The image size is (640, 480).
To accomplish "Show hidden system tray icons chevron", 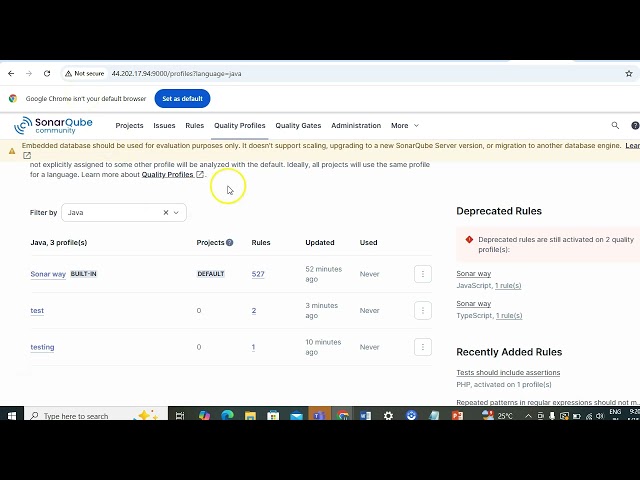I will pyautogui.click(x=528, y=416).
